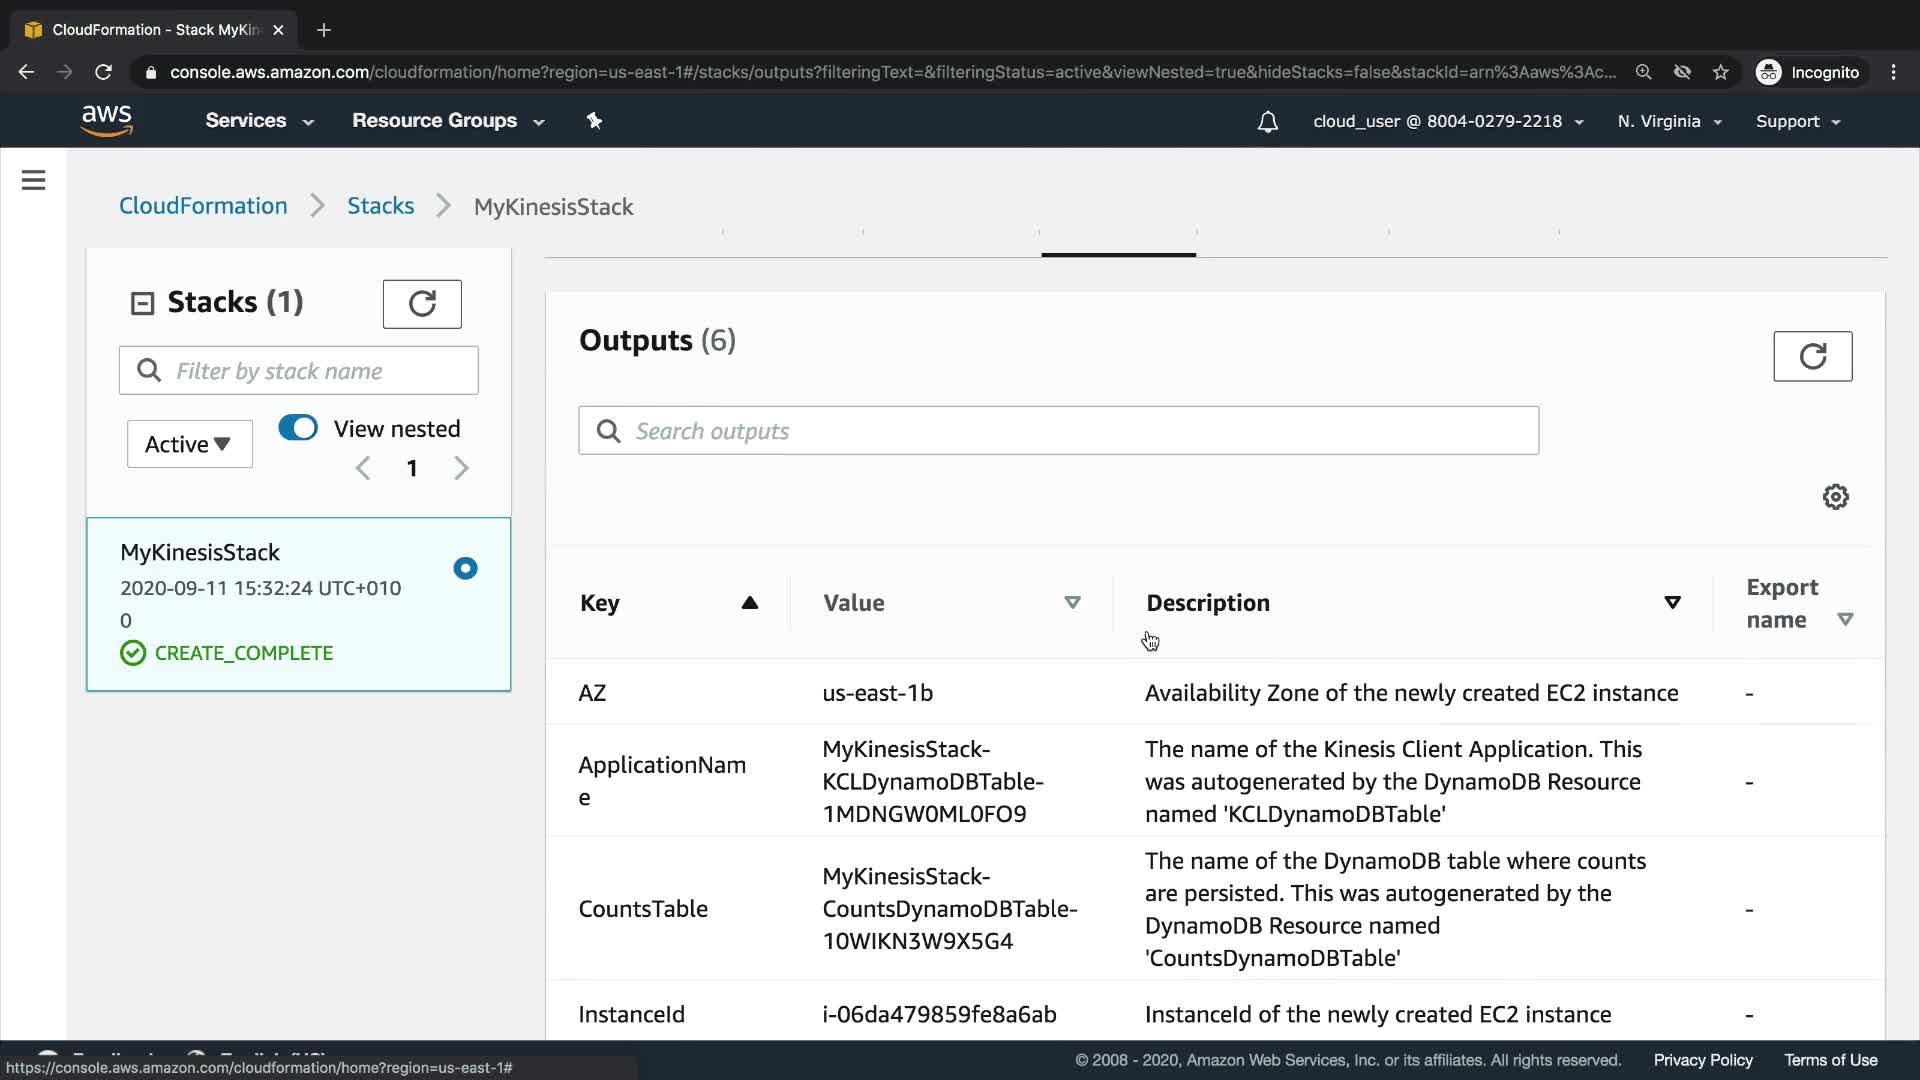Expand the Services menu

point(259,121)
